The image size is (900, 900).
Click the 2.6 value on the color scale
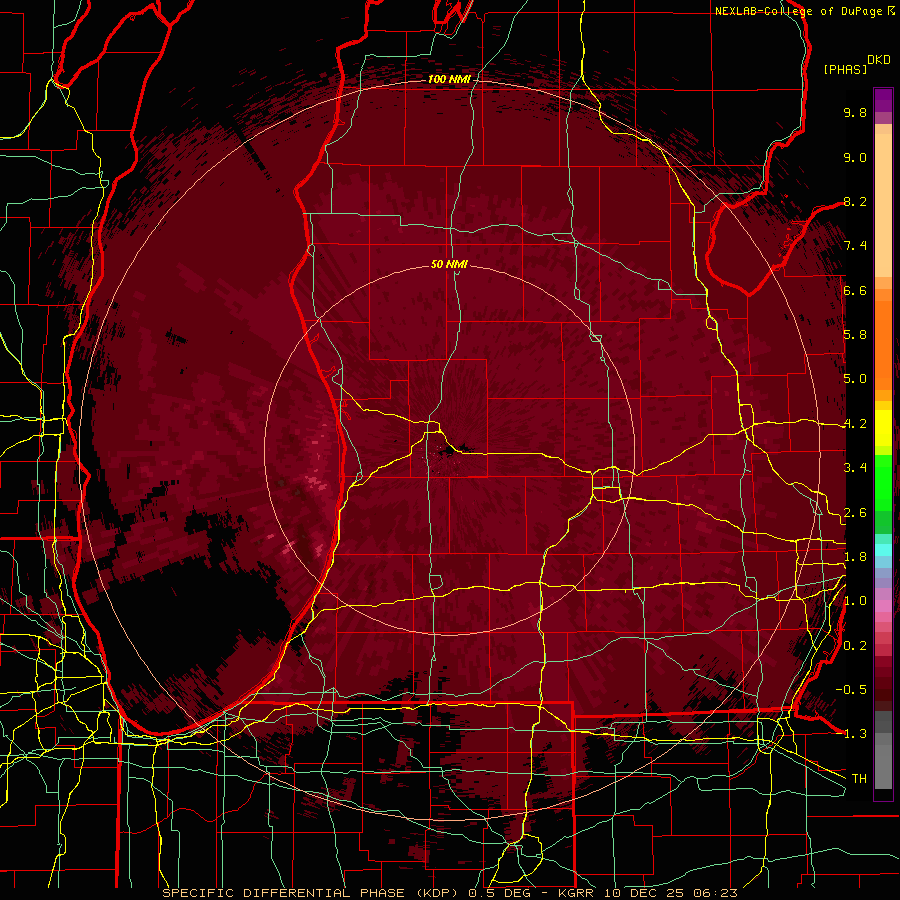coord(855,513)
